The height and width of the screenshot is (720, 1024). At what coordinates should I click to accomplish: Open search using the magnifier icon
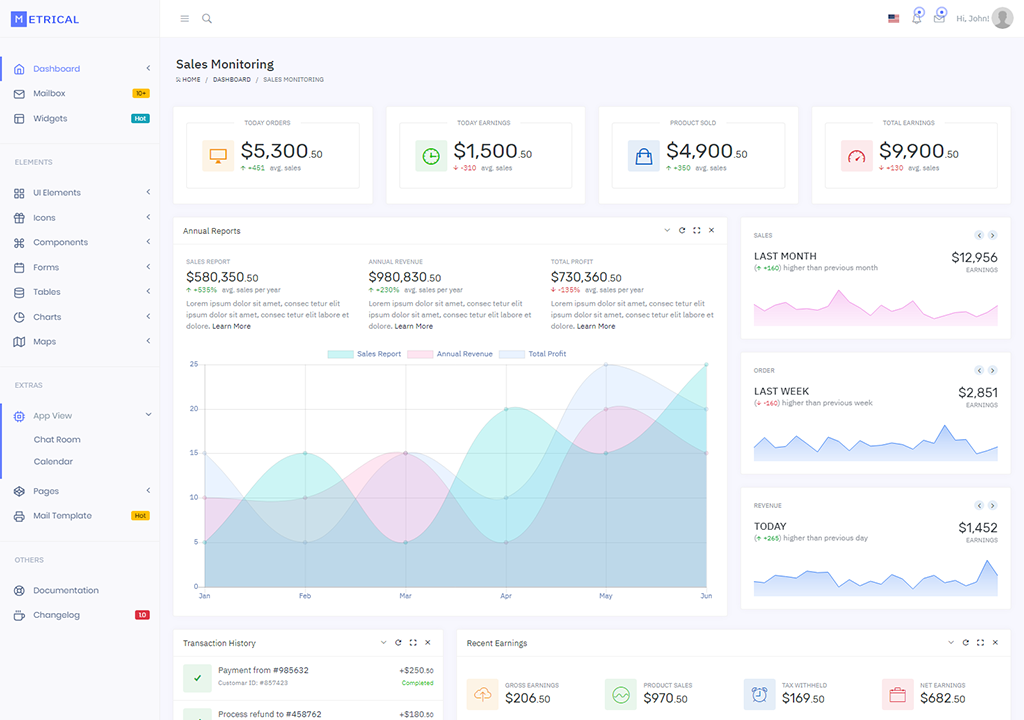[207, 19]
